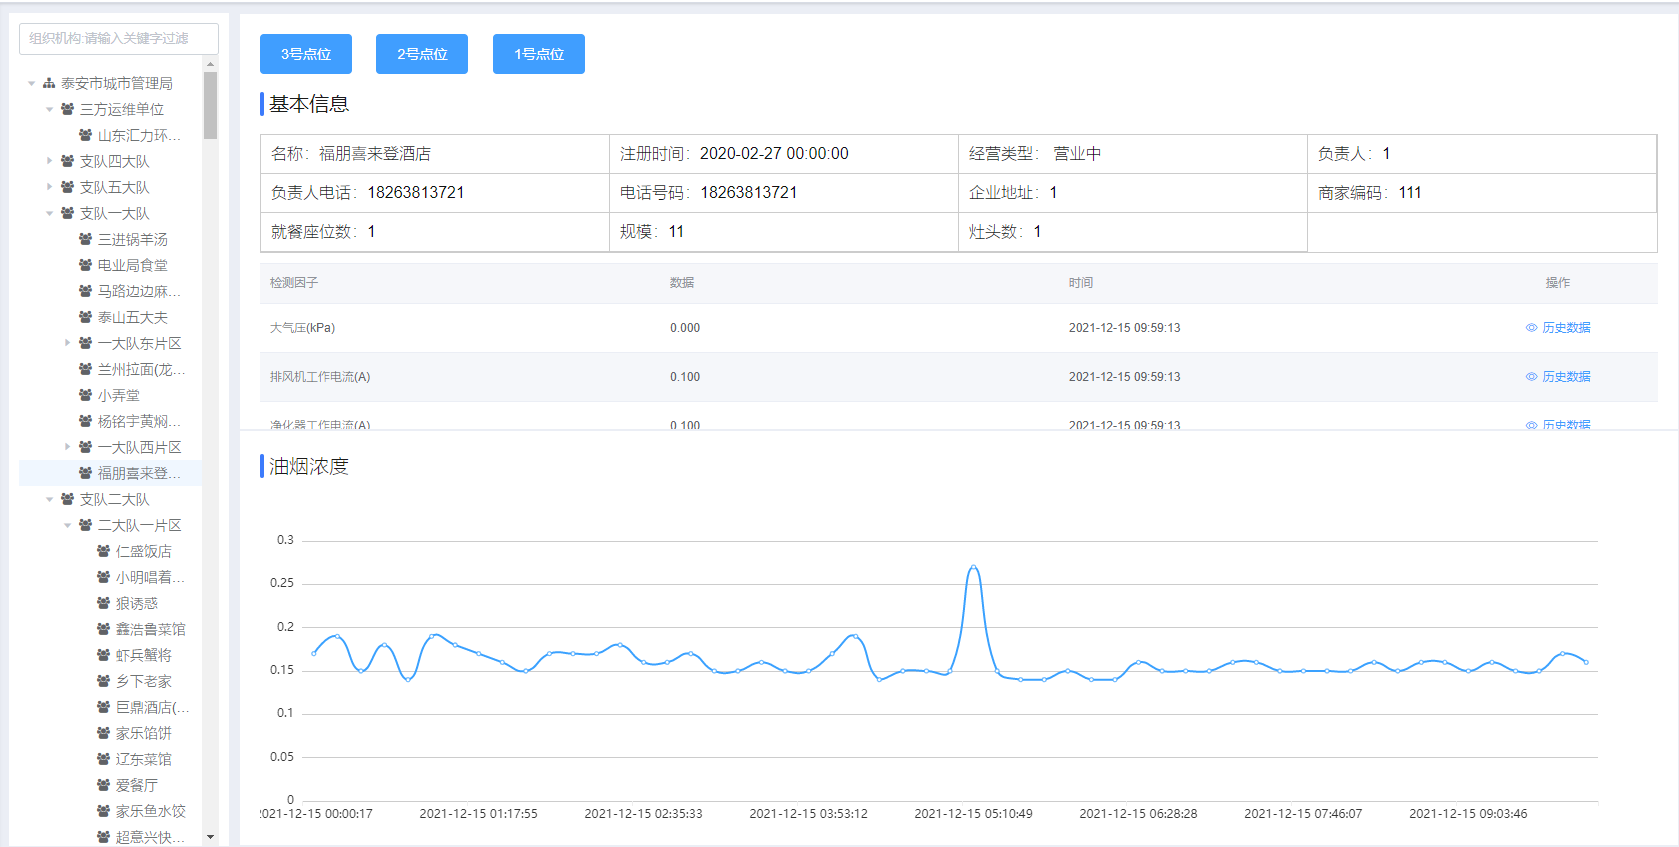Click the group icon beside 泰山五大夫

[x=85, y=317]
